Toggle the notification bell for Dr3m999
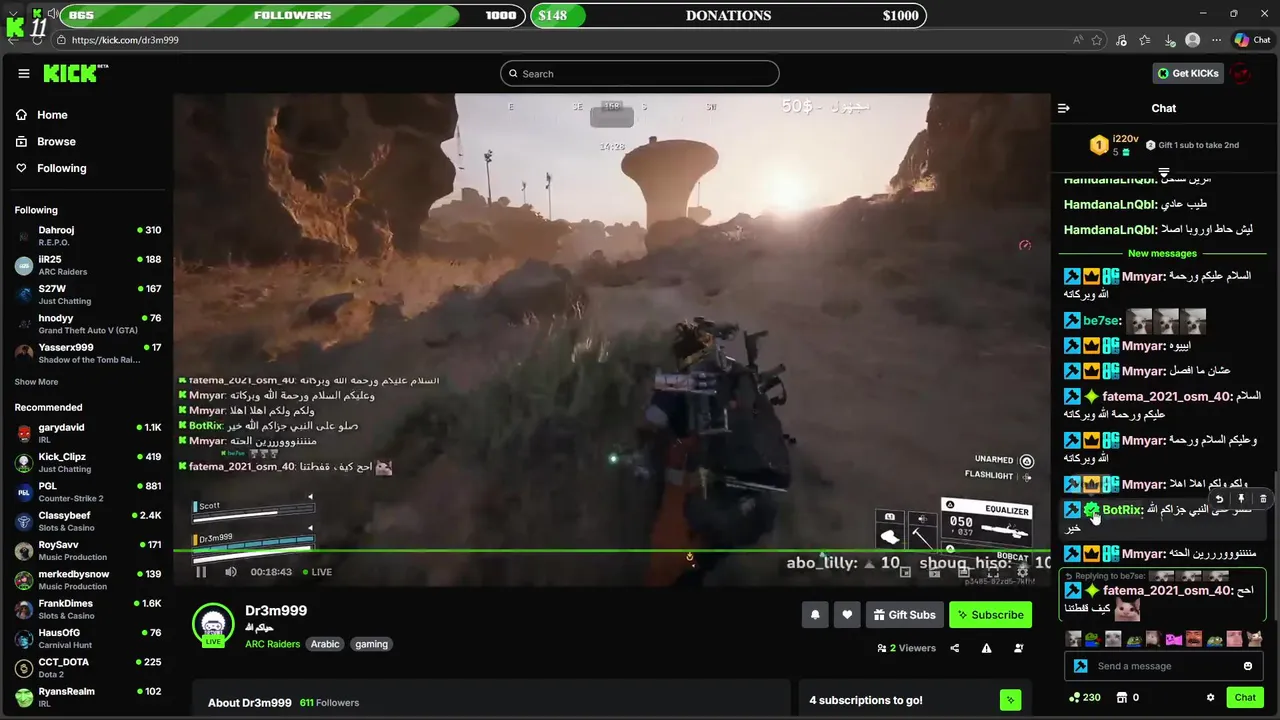Screen dimensions: 1280x720 coord(815,615)
